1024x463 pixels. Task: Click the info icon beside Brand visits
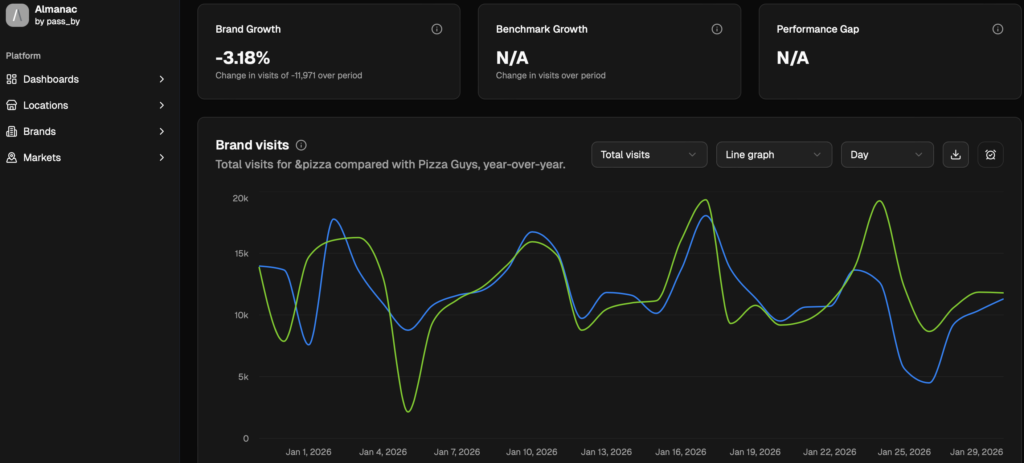click(x=301, y=145)
